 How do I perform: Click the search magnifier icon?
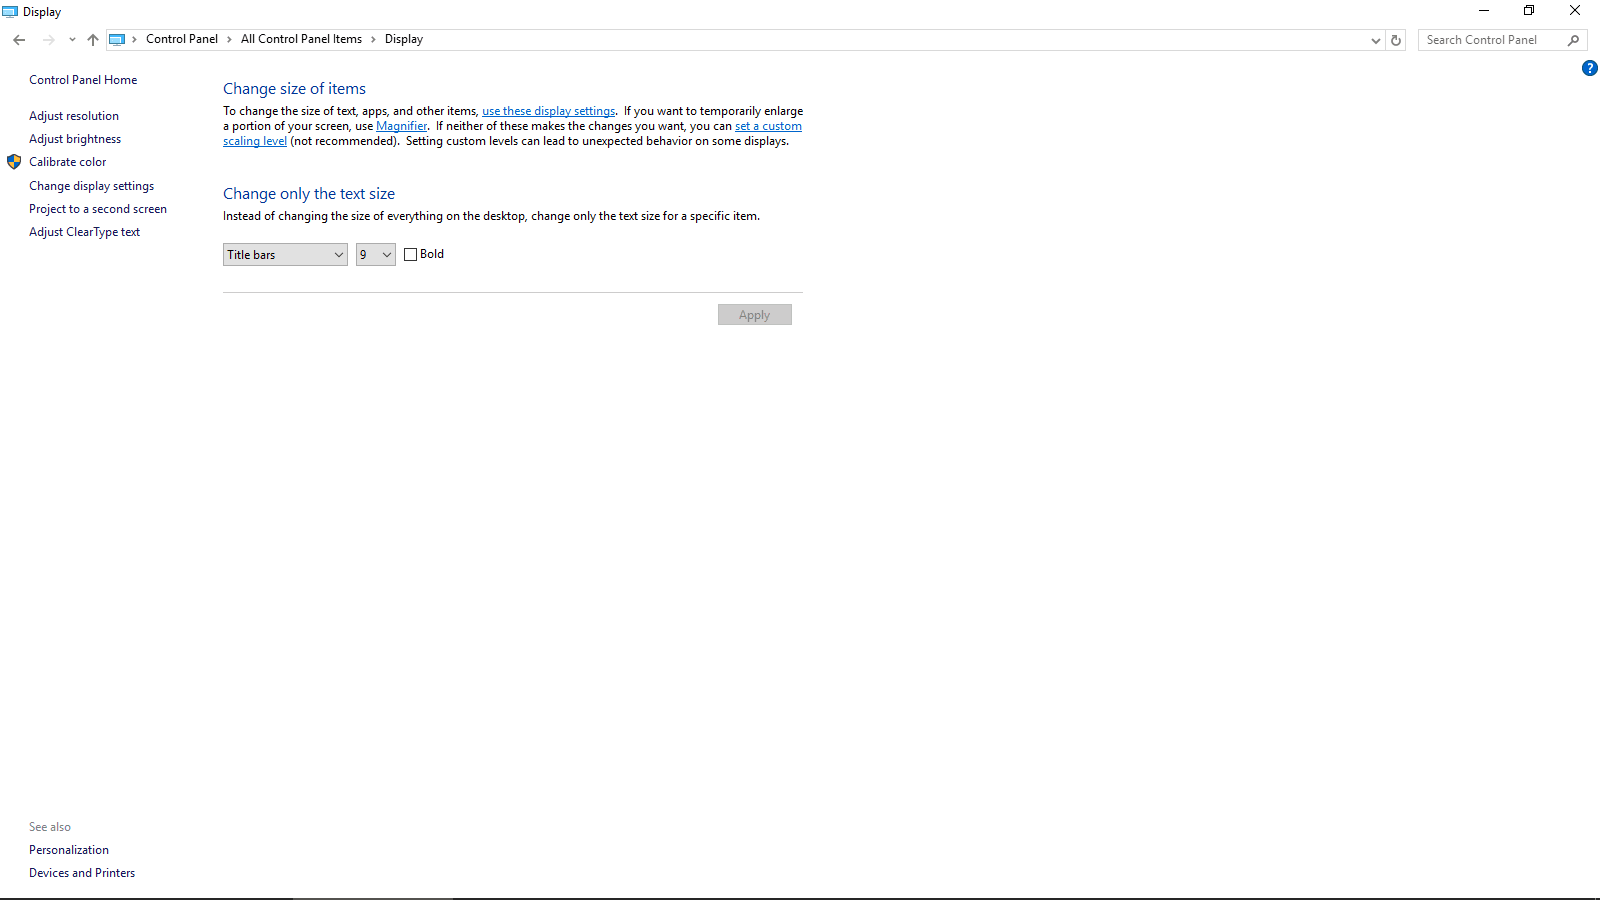pos(1573,40)
